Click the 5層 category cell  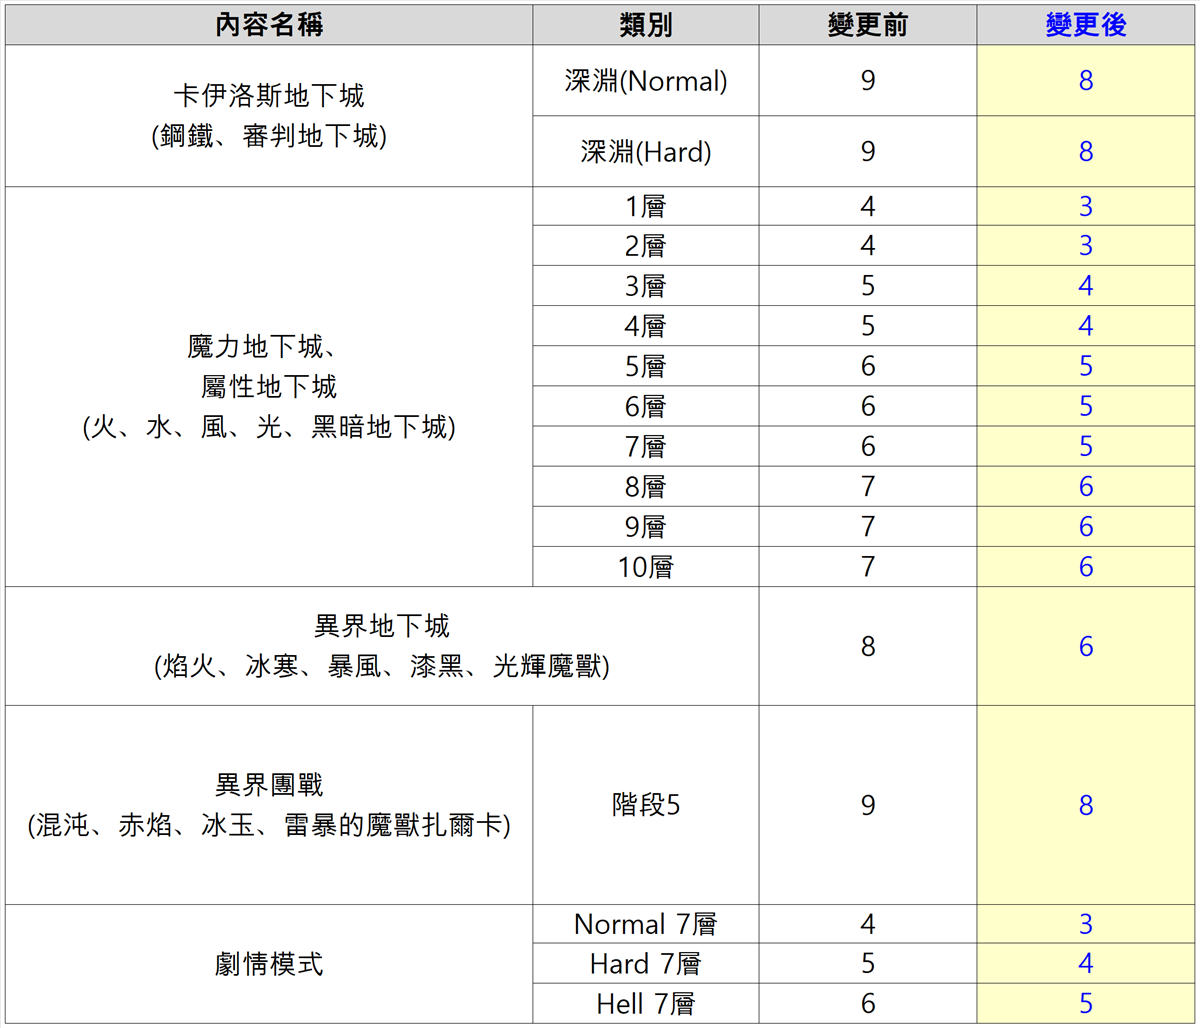pyautogui.click(x=645, y=366)
